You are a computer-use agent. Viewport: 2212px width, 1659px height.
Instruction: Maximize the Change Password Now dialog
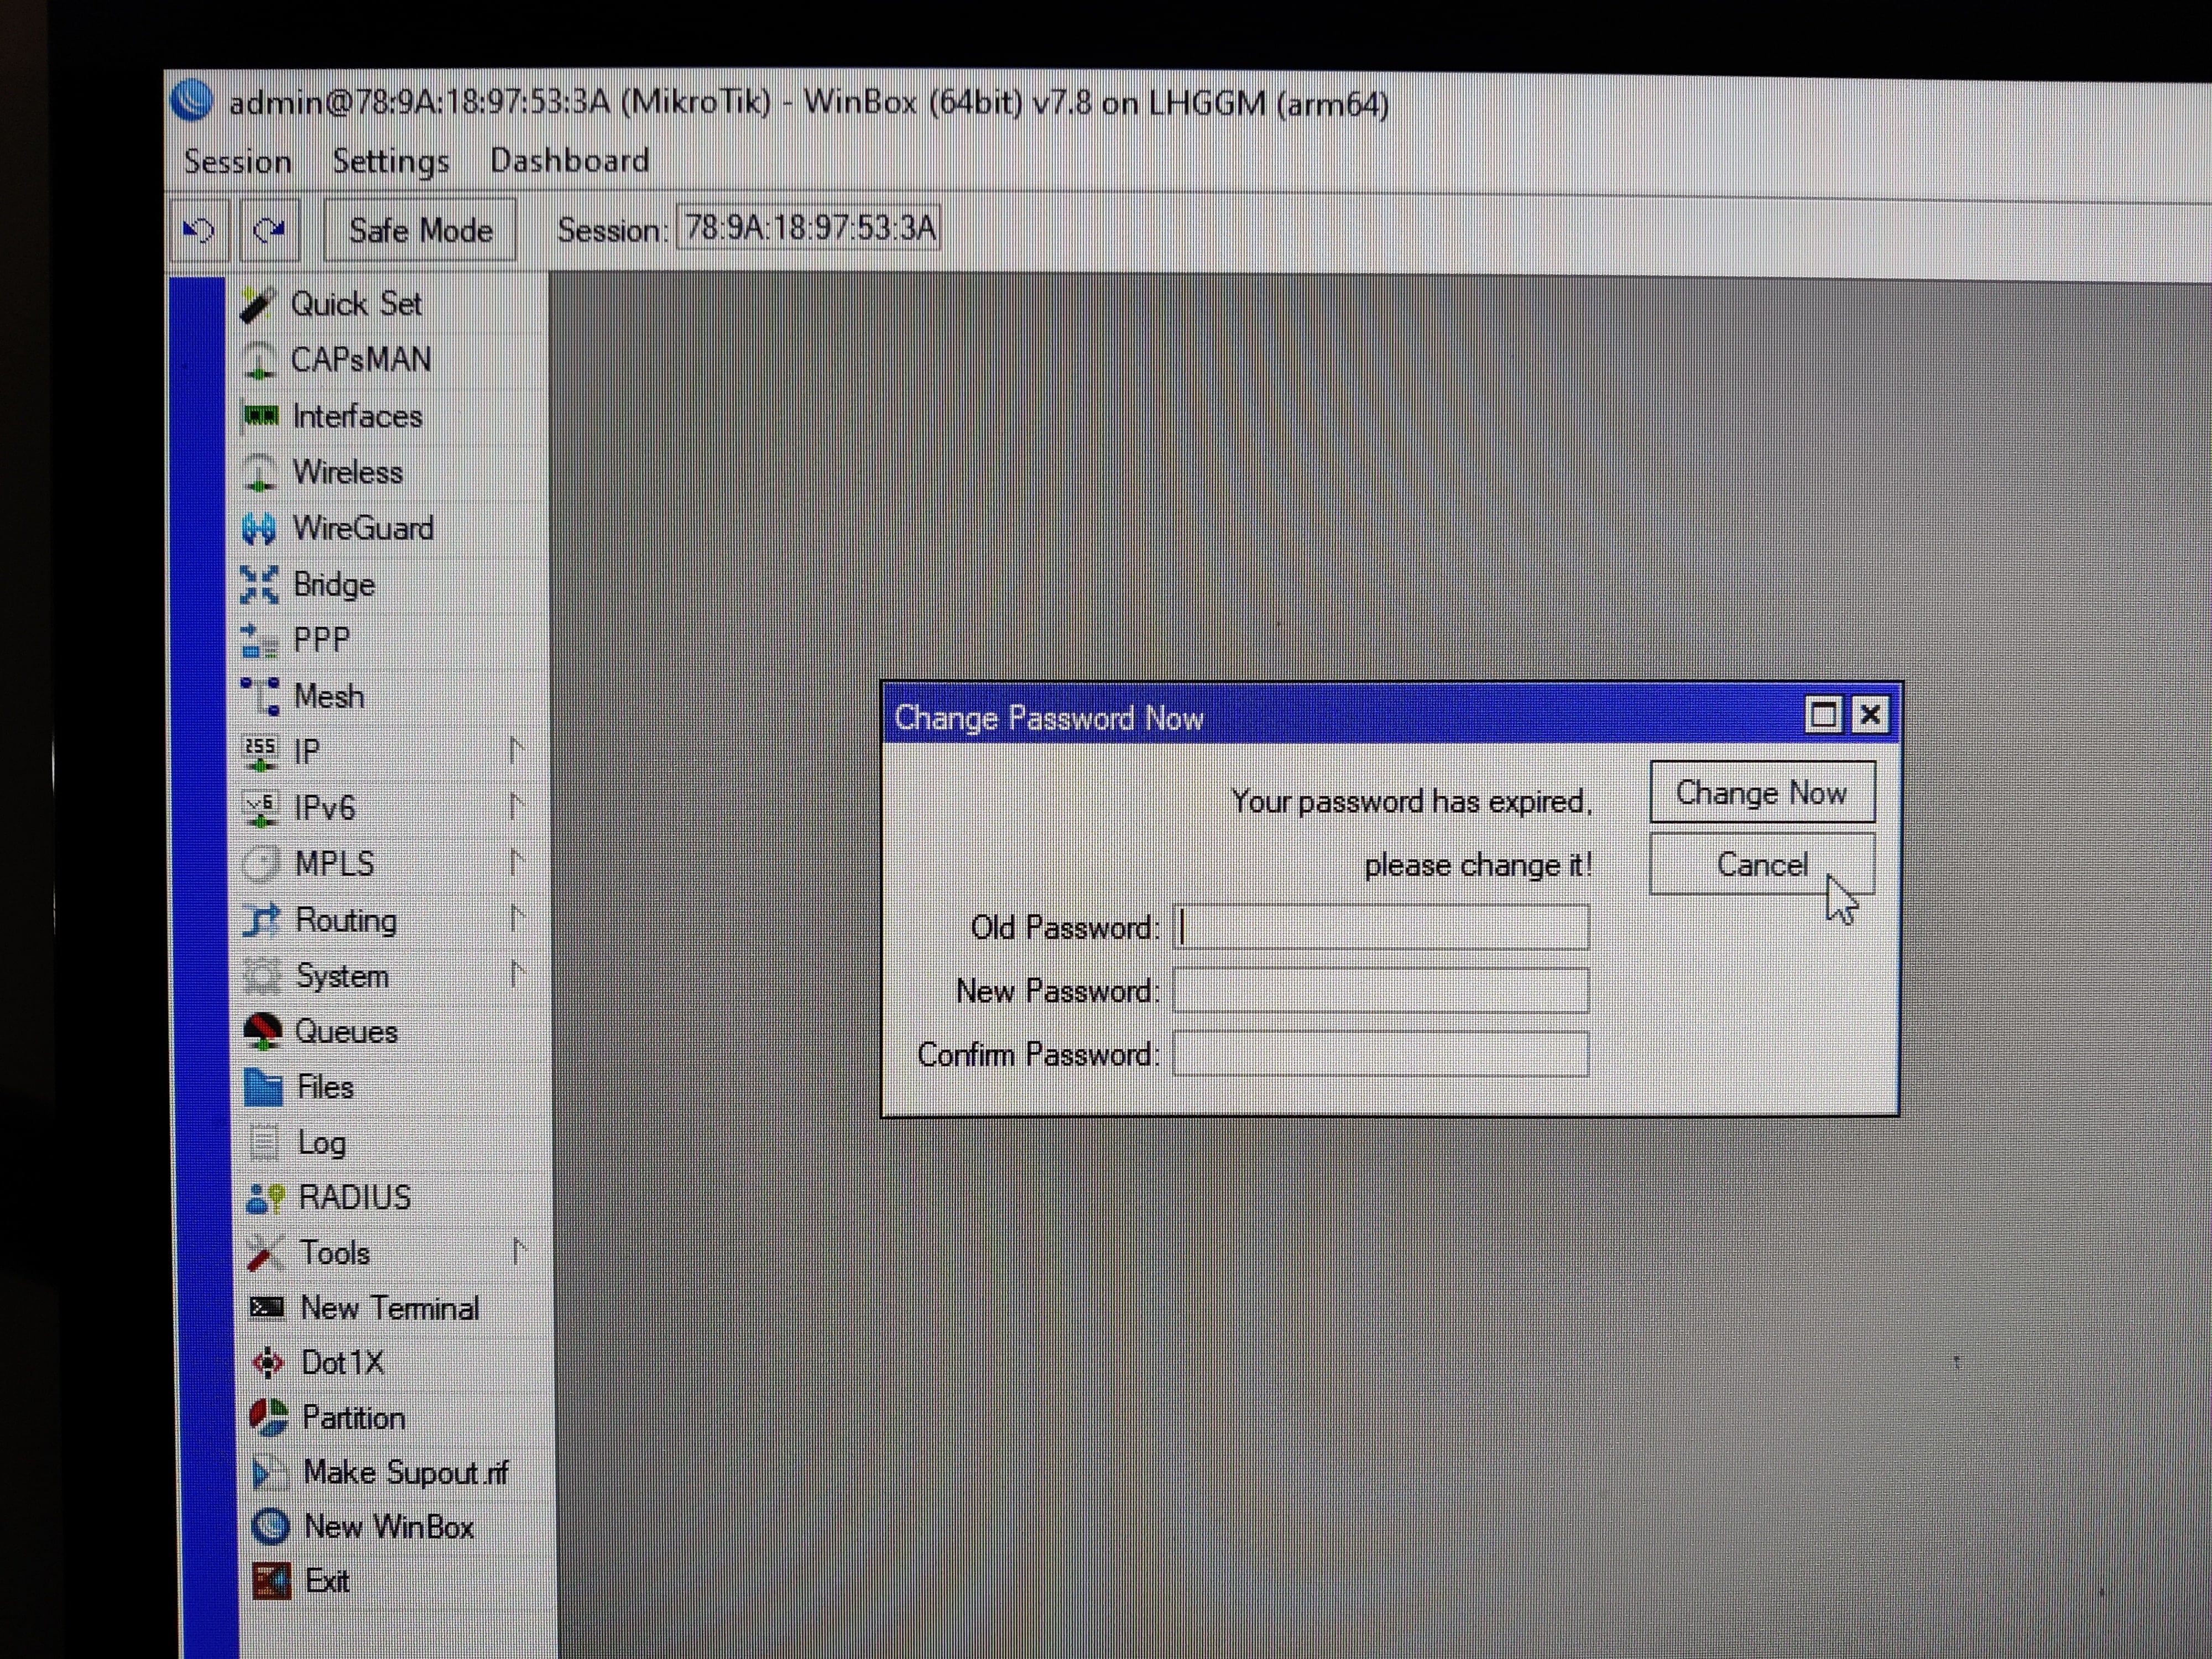(1823, 715)
